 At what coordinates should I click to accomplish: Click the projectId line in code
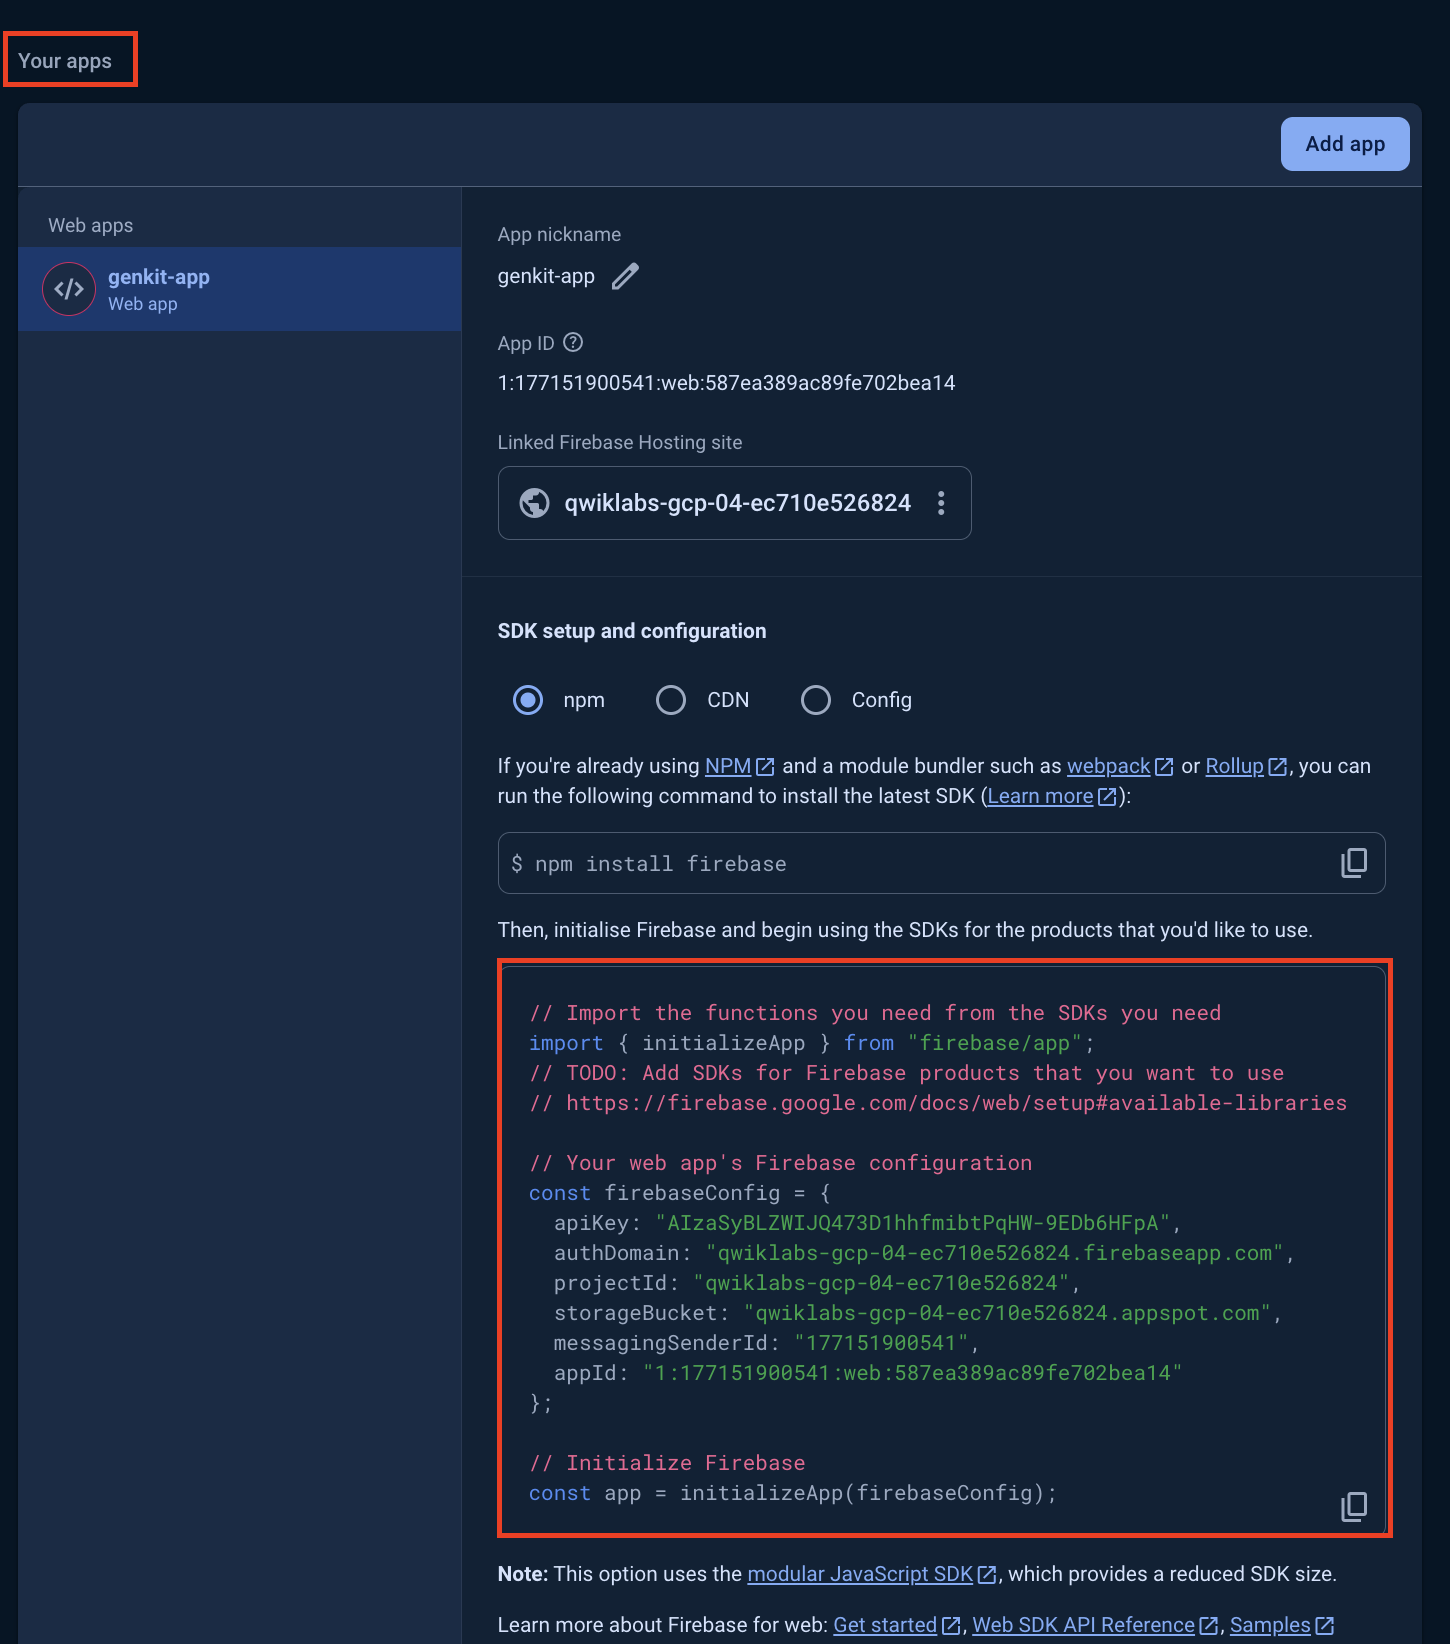(817, 1283)
